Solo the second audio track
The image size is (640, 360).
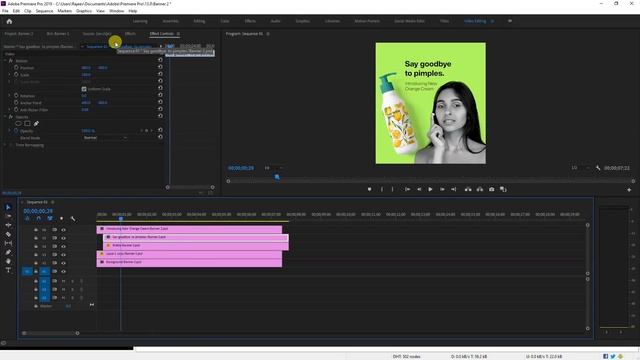point(73,289)
